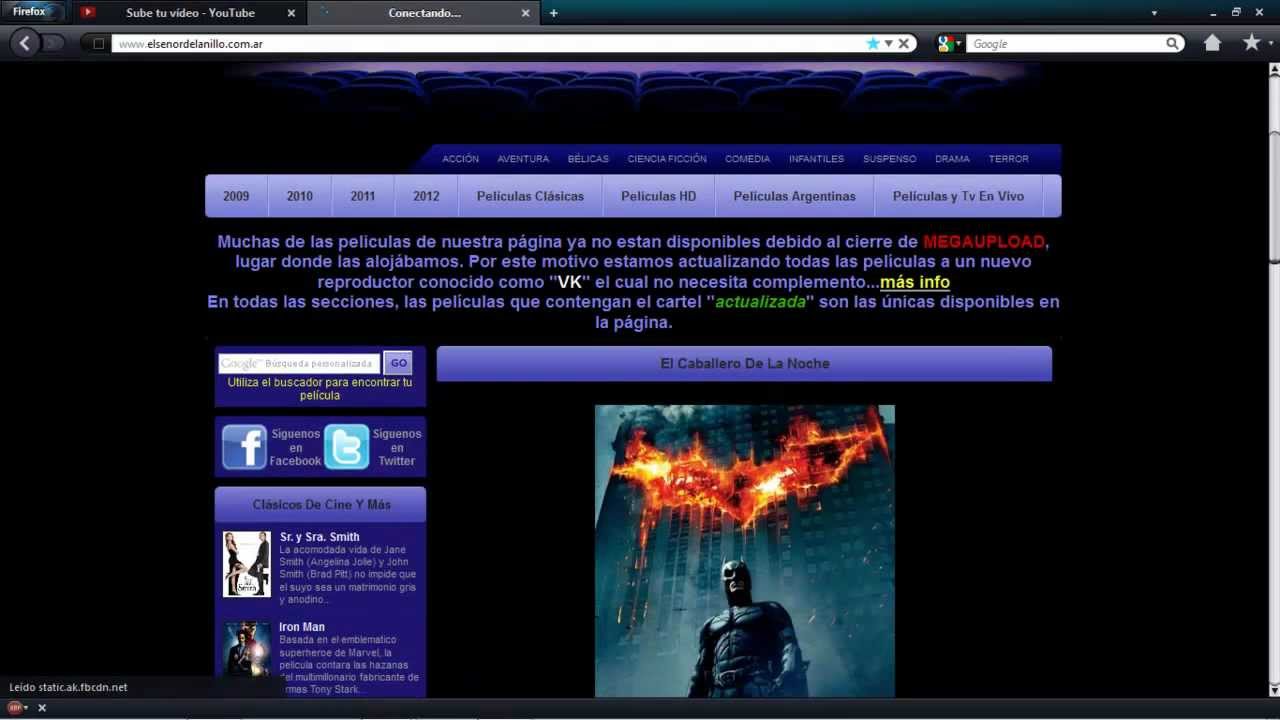Screen dimensions: 1280x720
Task: Open the INFANTILES genre link
Action: (x=816, y=159)
